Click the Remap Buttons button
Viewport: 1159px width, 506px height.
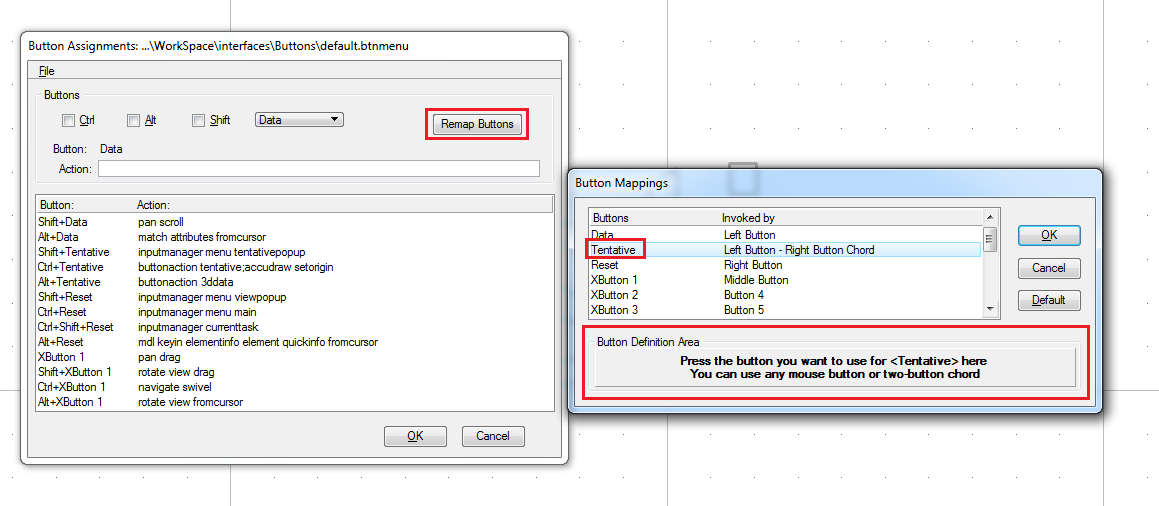tap(477, 124)
